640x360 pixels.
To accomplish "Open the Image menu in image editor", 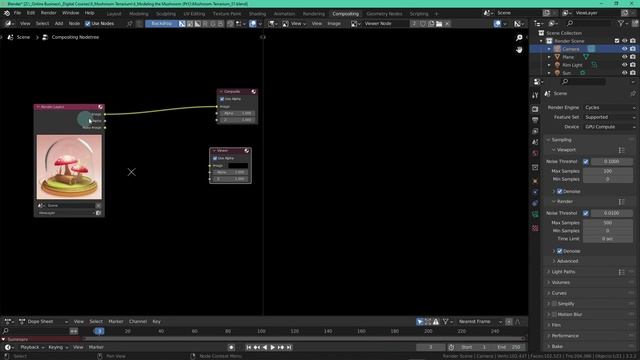I will point(334,24).
